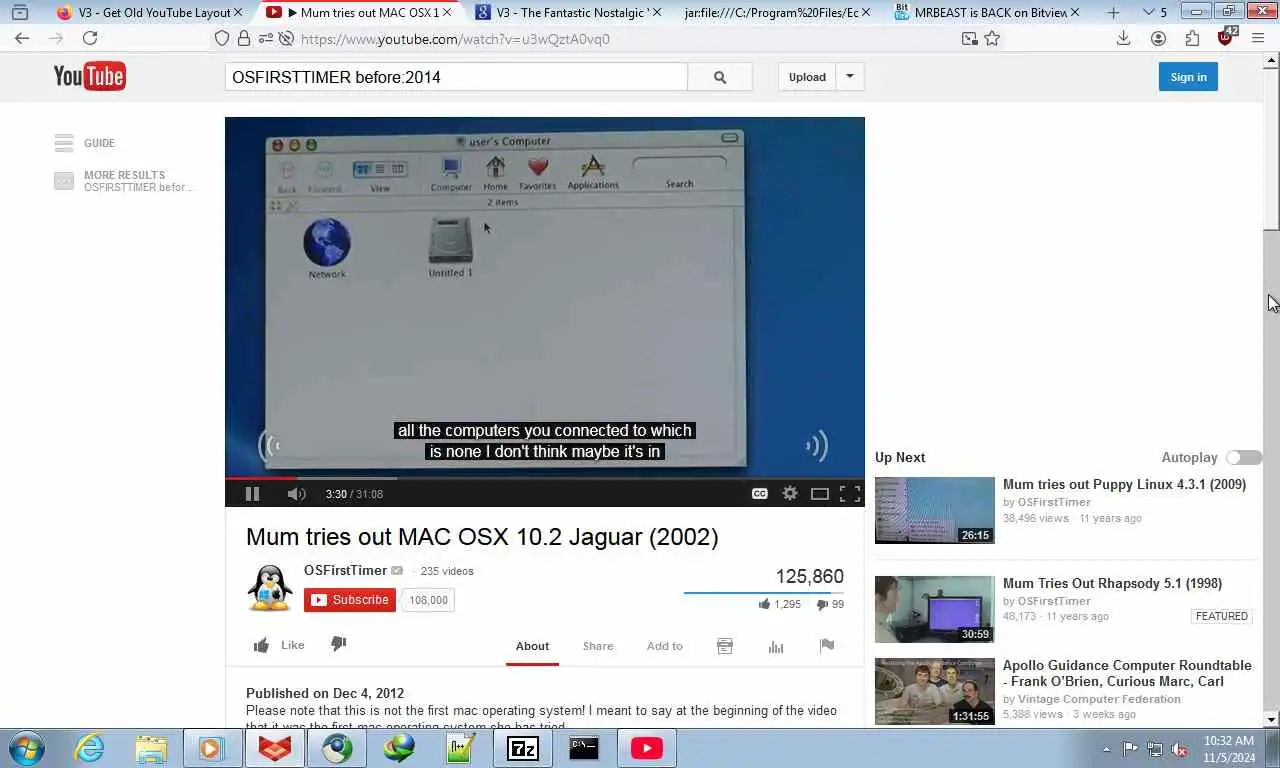The width and height of the screenshot is (1280, 768).
Task: Open the Guide menu icon
Action: tap(64, 143)
